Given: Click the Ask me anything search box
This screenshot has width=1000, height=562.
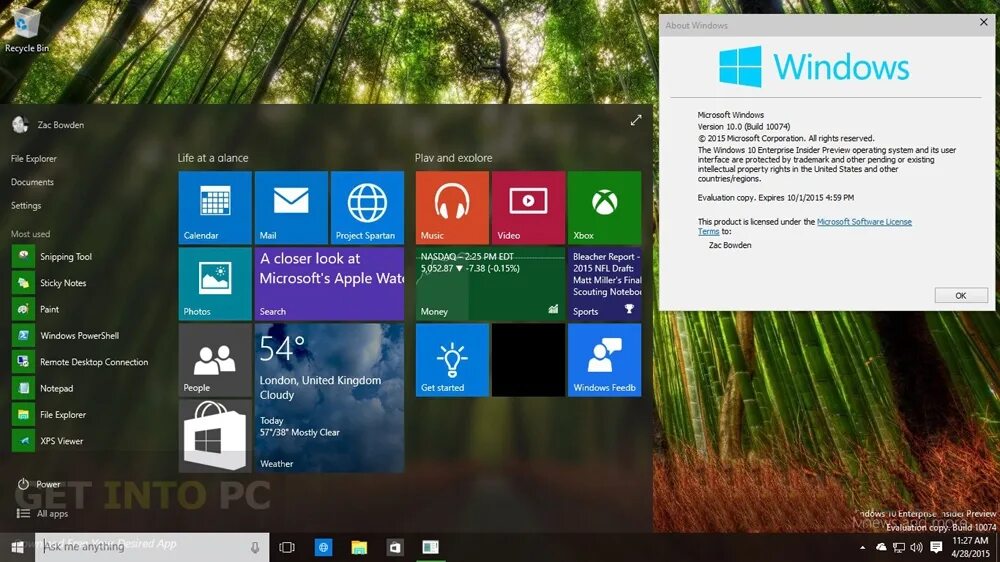Looking at the screenshot, I should point(152,547).
